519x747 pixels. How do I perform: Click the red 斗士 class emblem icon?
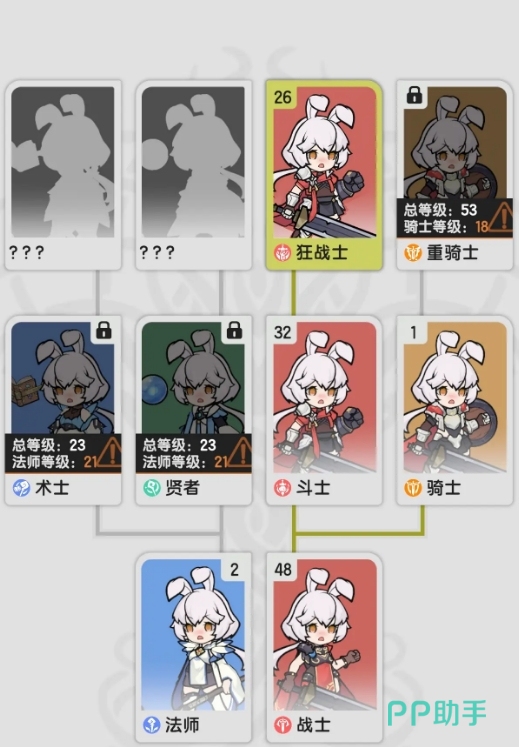[x=283, y=488]
